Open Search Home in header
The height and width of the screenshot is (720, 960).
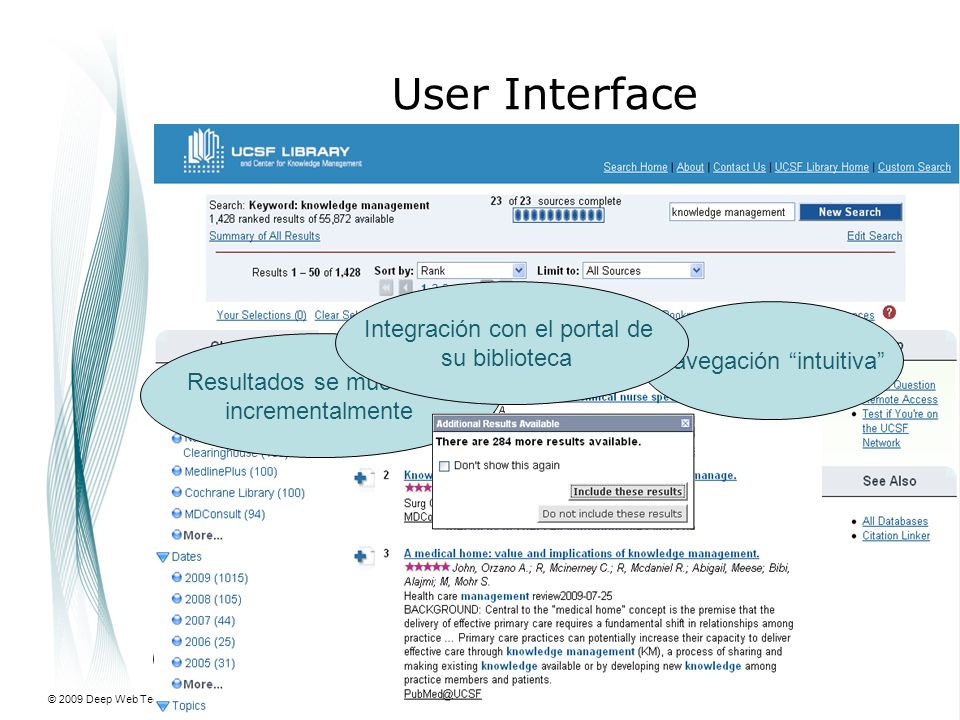(635, 167)
